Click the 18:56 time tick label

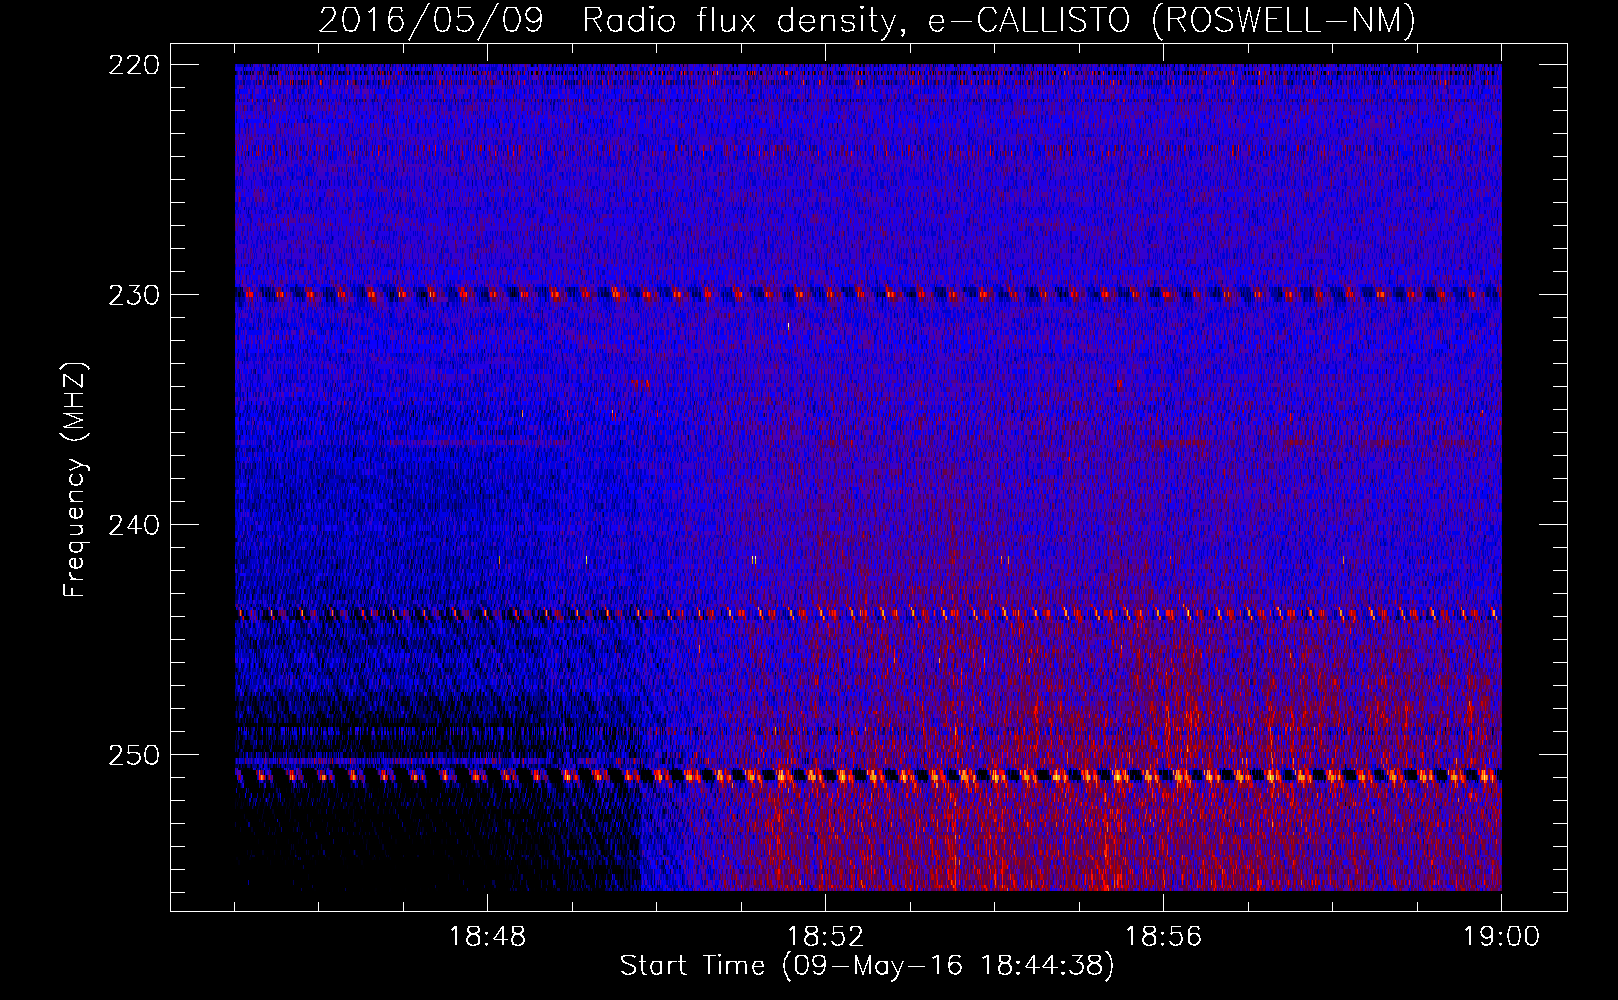(x=1163, y=937)
